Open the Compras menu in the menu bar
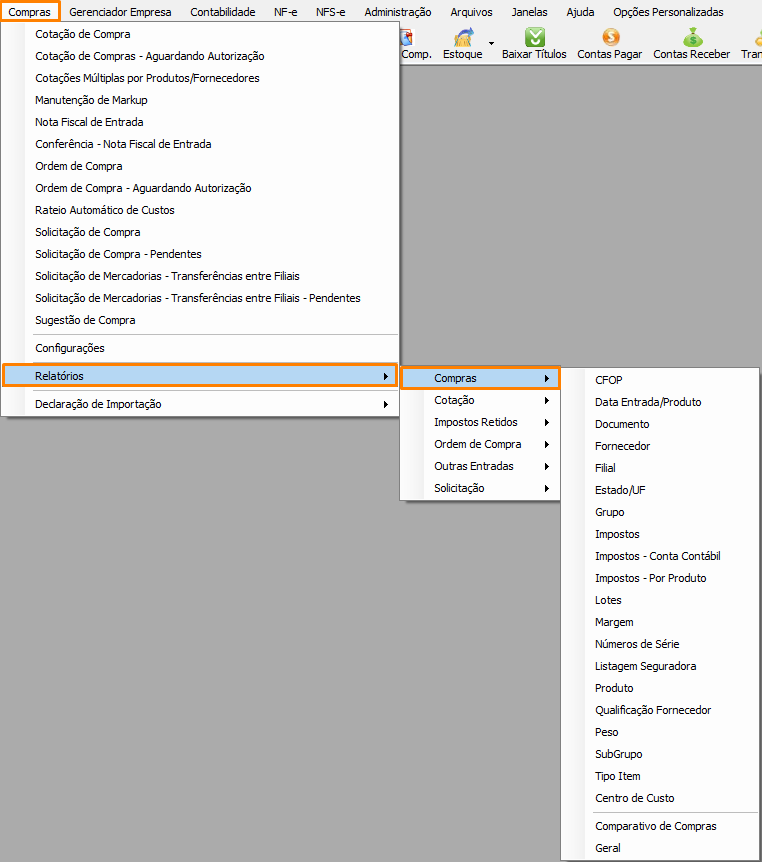The width and height of the screenshot is (762, 862). click(x=30, y=12)
